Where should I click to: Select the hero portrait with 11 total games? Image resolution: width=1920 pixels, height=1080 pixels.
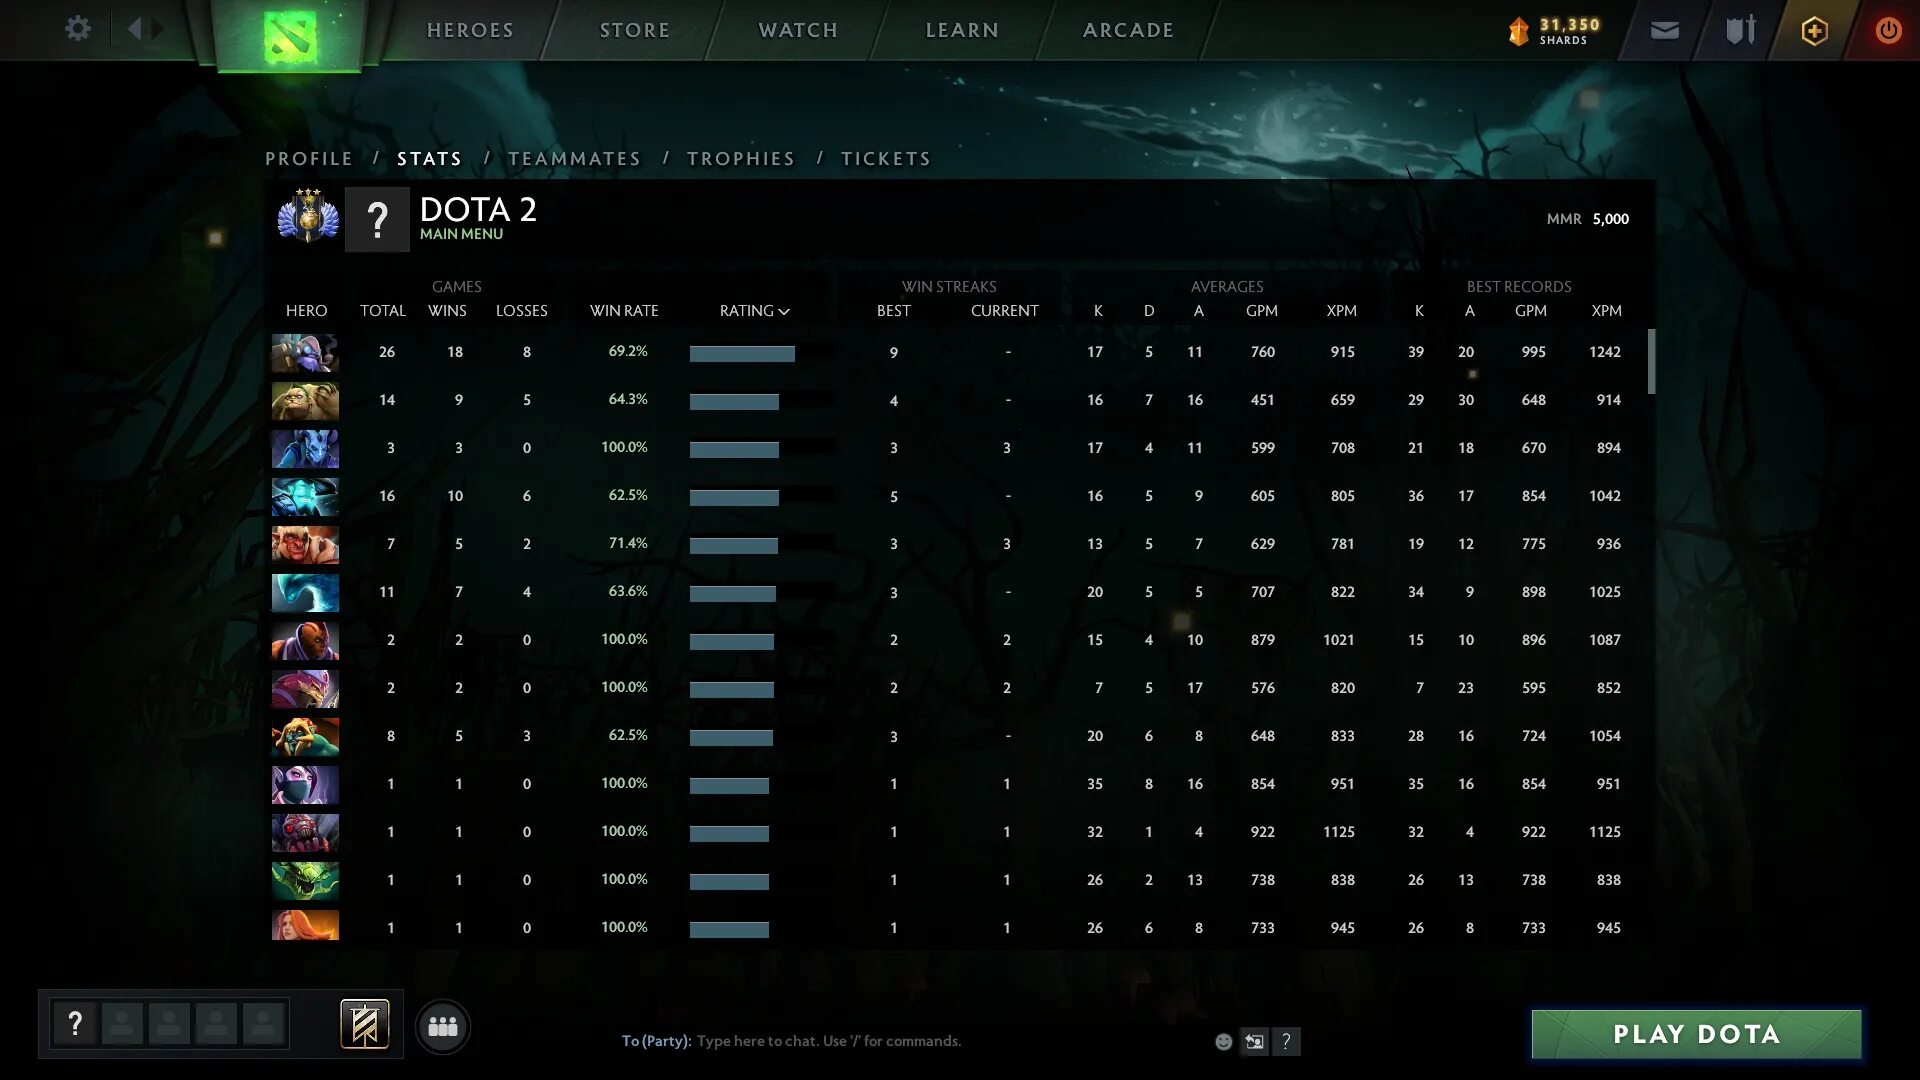[x=305, y=592]
